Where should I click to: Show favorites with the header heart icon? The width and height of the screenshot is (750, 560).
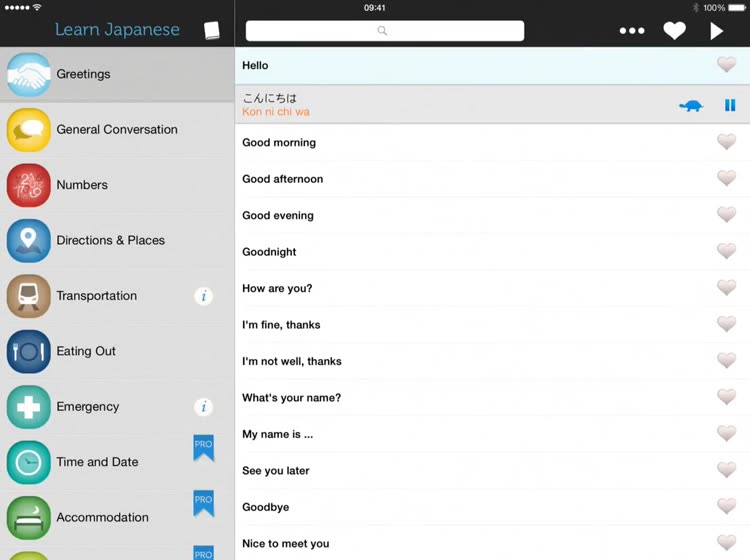[674, 31]
